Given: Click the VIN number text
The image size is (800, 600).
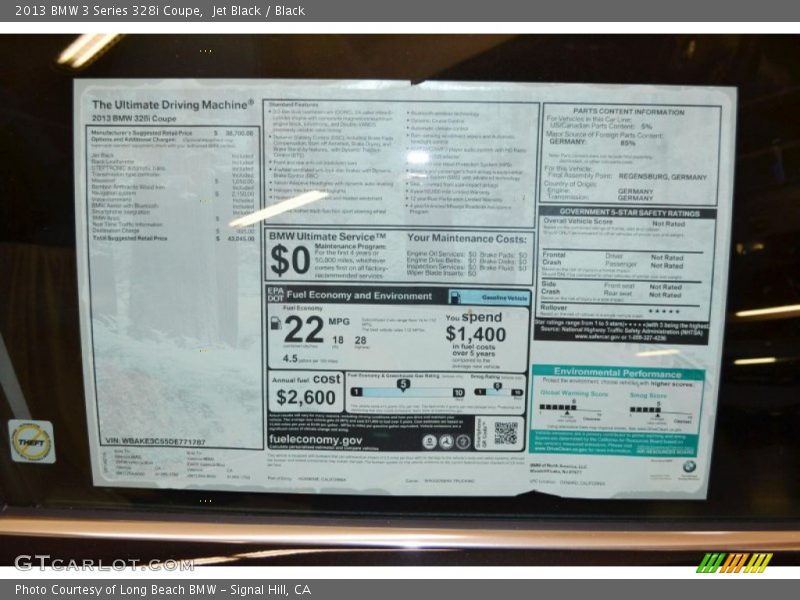Looking at the screenshot, I should (155, 441).
